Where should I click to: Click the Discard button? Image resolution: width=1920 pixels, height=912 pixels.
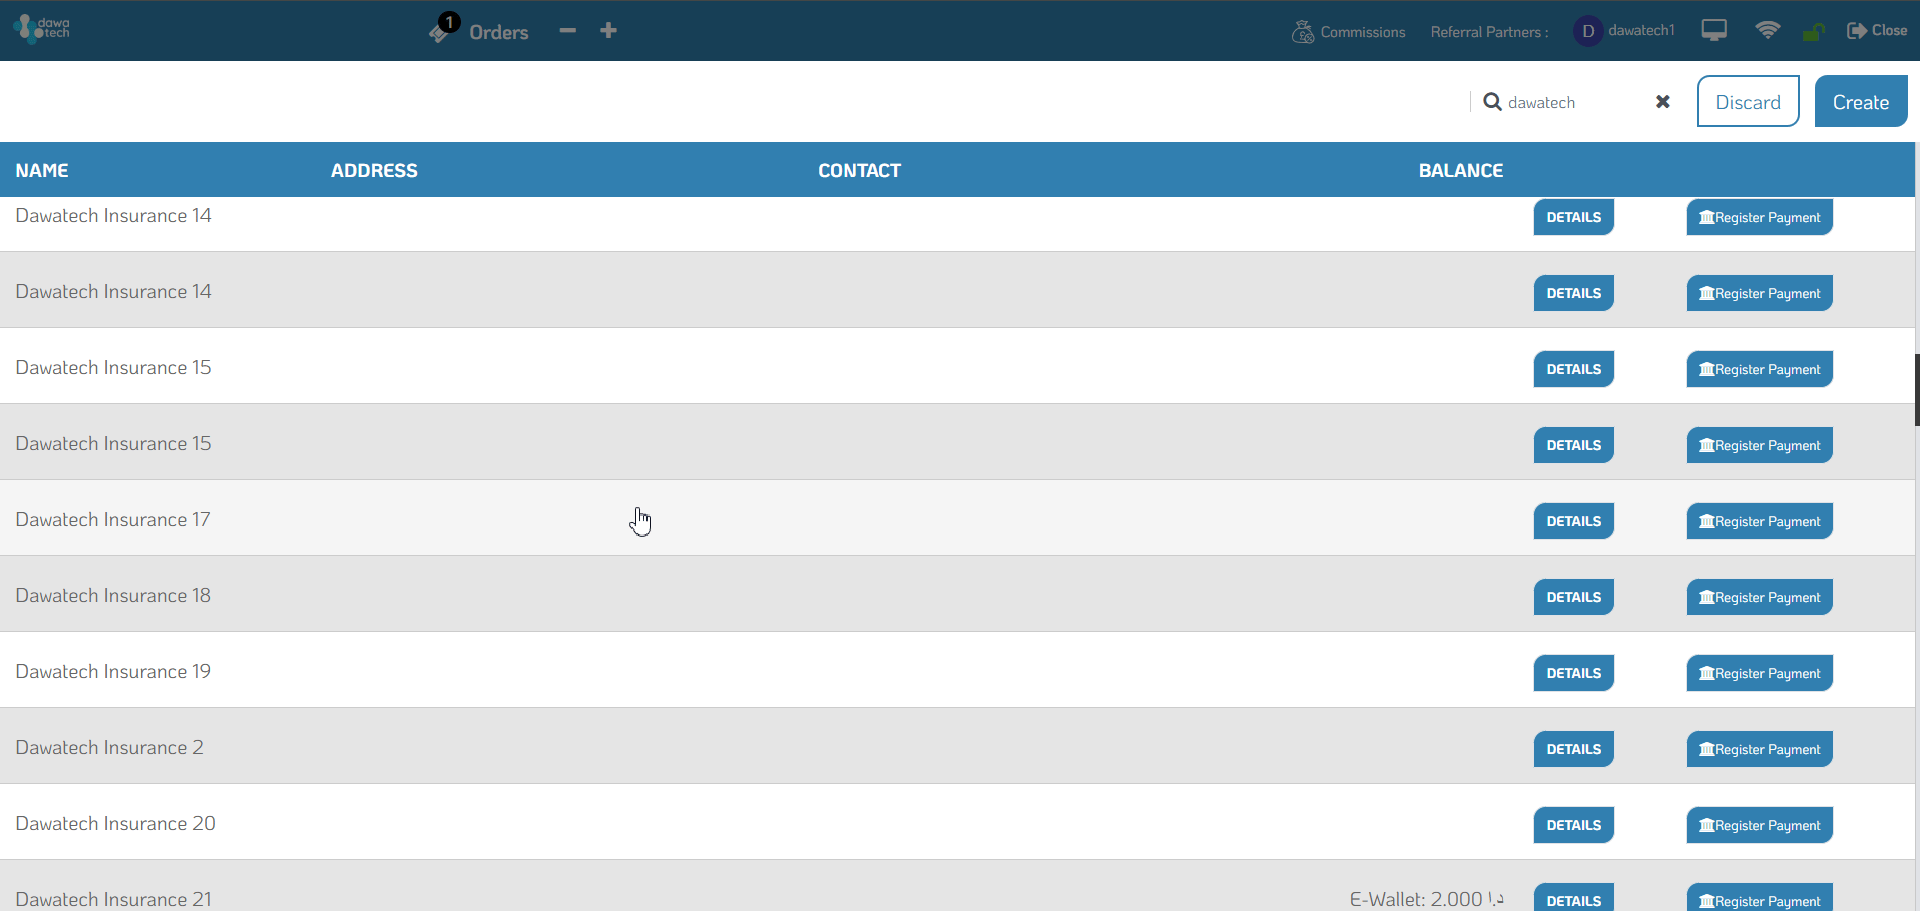click(x=1748, y=101)
